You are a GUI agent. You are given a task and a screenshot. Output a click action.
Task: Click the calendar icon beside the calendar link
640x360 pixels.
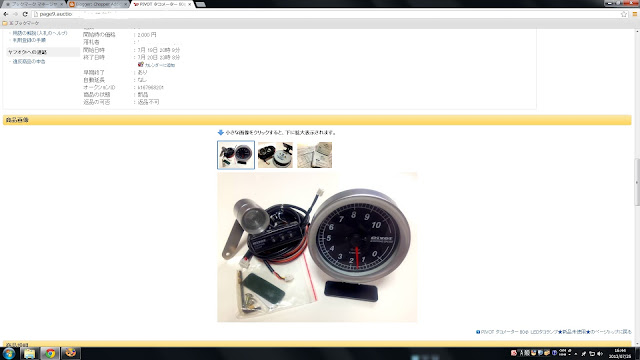point(140,64)
